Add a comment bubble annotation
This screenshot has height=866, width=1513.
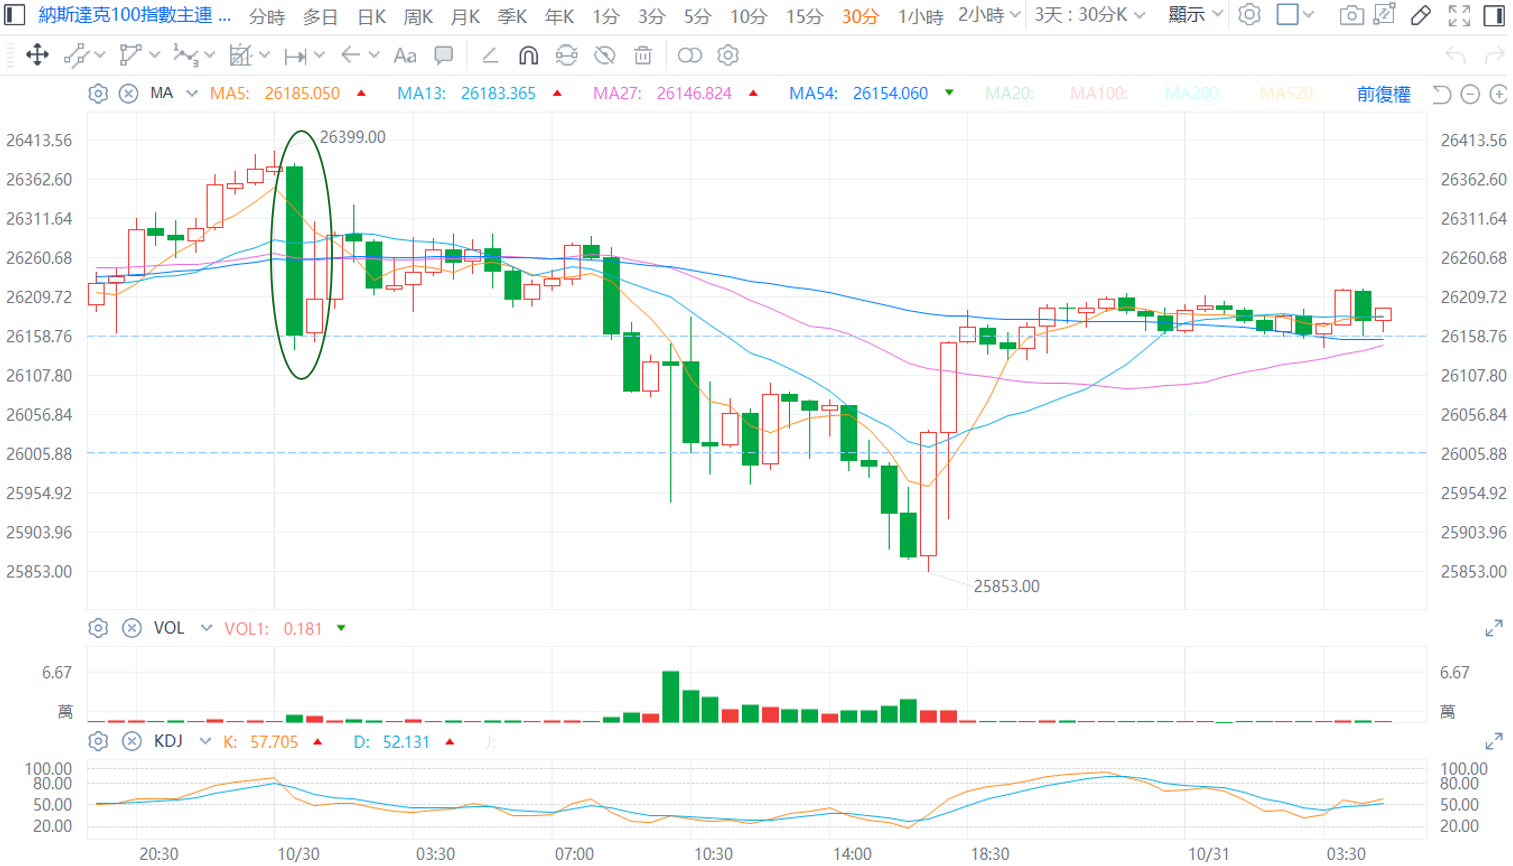[x=443, y=55]
